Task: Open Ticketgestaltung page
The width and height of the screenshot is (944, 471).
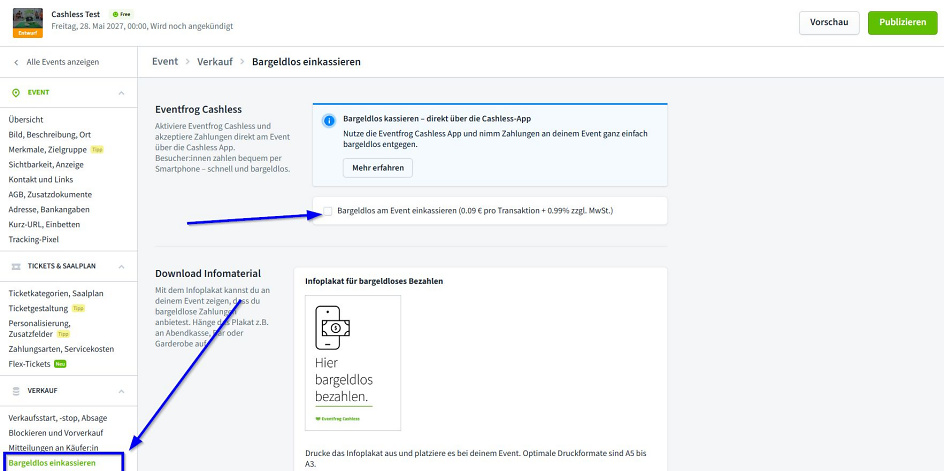Action: [x=39, y=308]
